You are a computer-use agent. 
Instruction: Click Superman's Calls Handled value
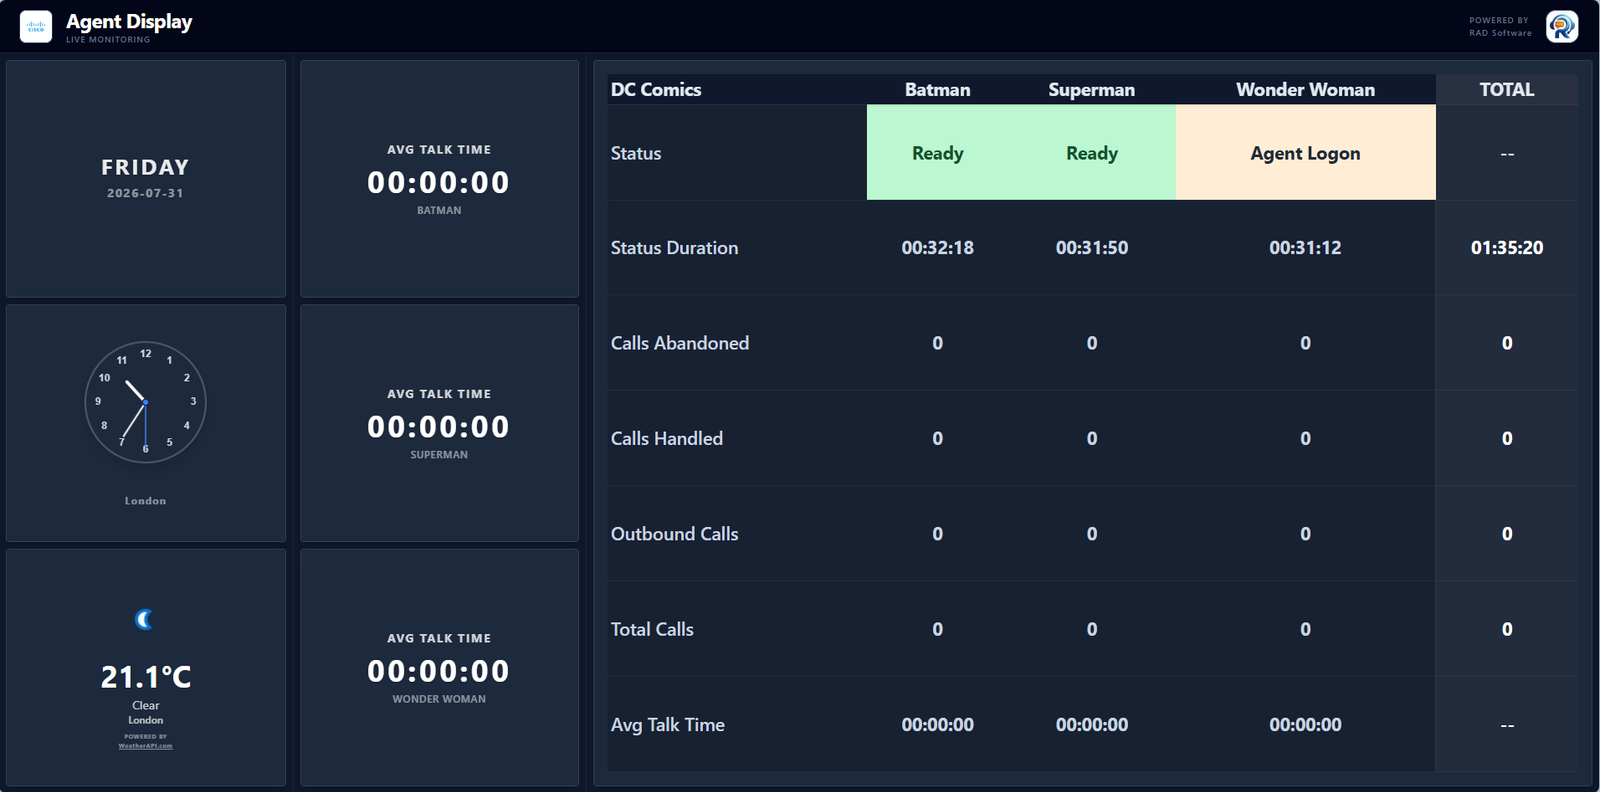point(1092,438)
